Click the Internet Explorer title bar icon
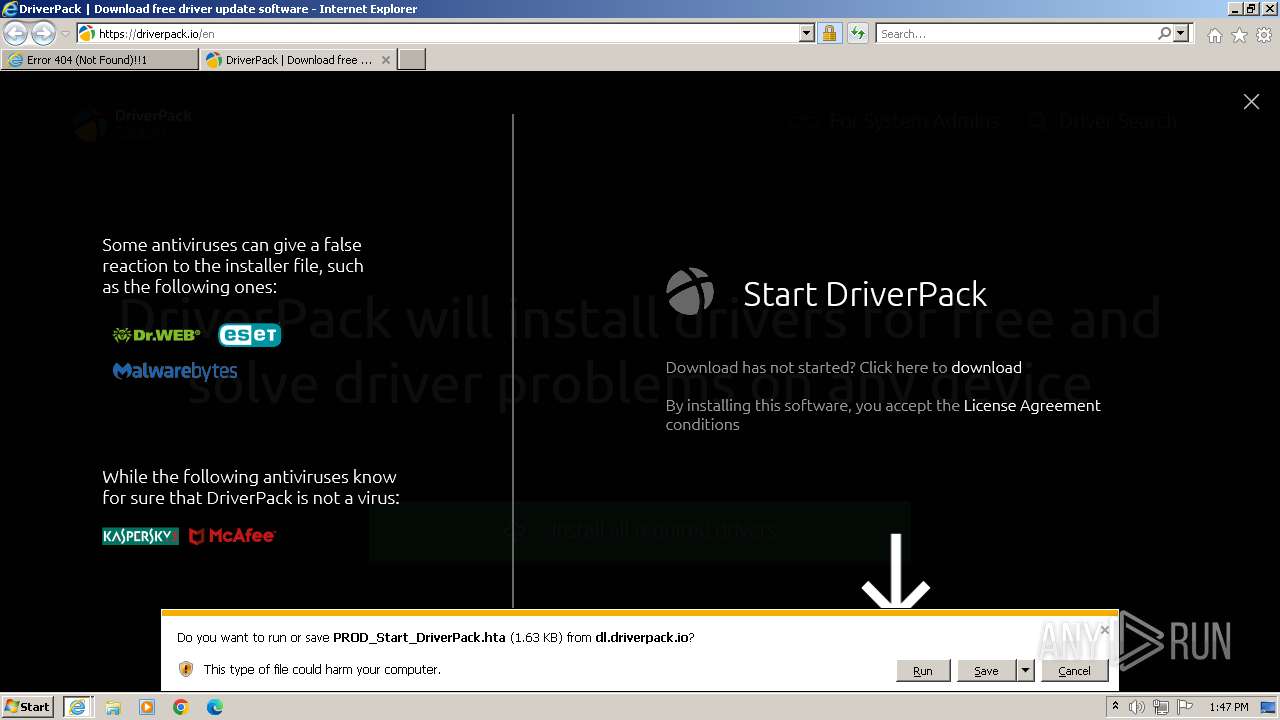Viewport: 1280px width, 720px height. [10, 9]
